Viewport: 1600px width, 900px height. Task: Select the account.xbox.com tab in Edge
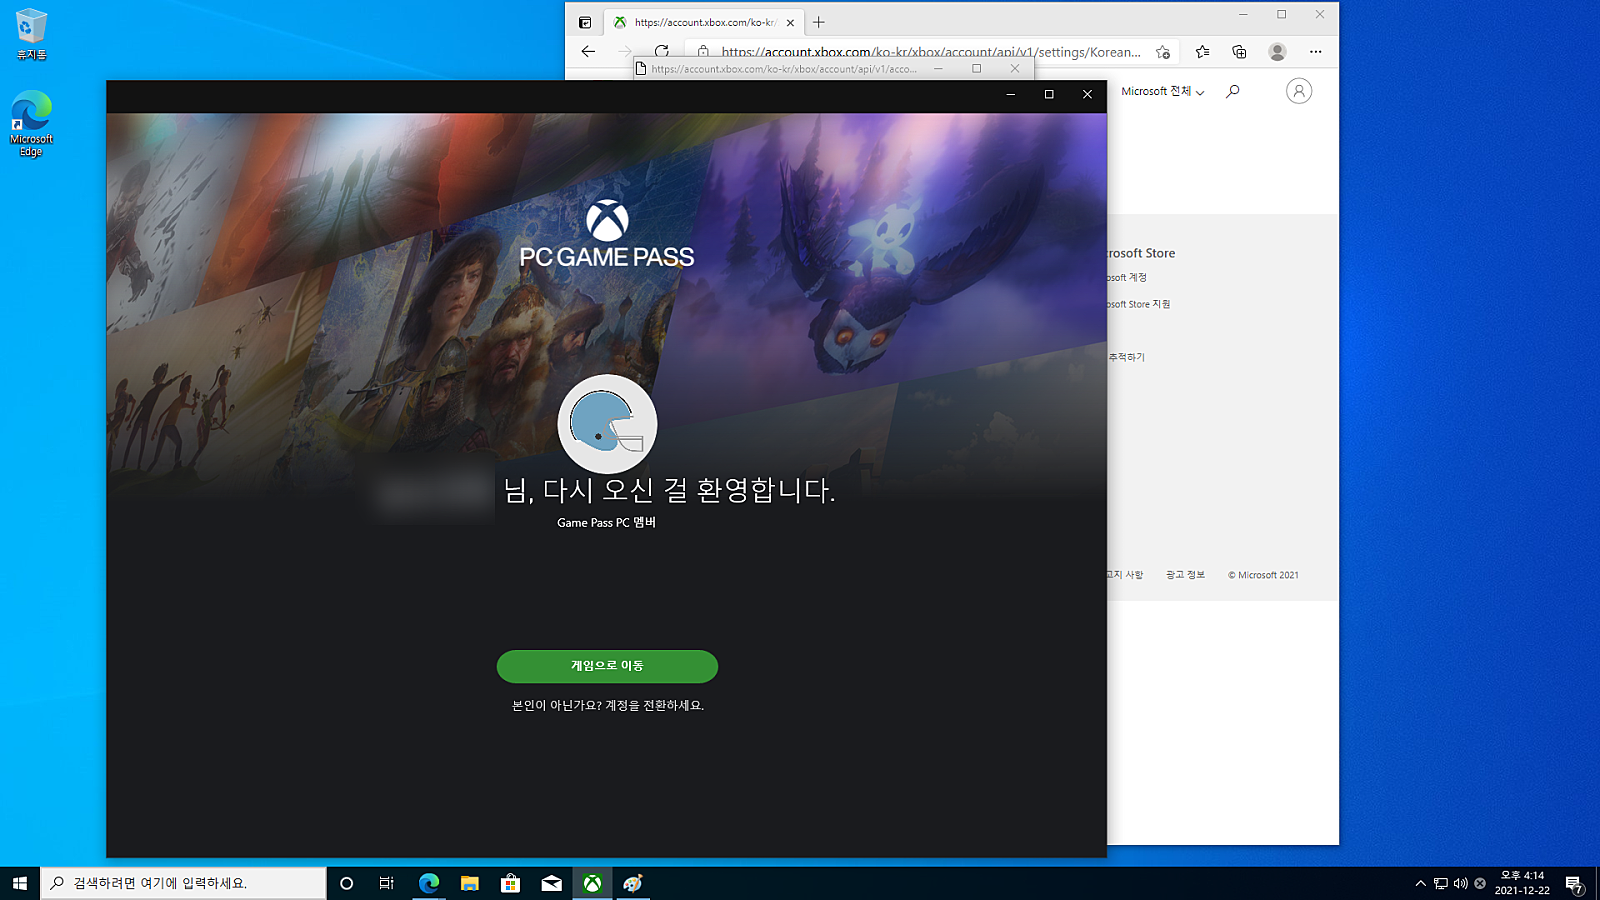coord(705,22)
